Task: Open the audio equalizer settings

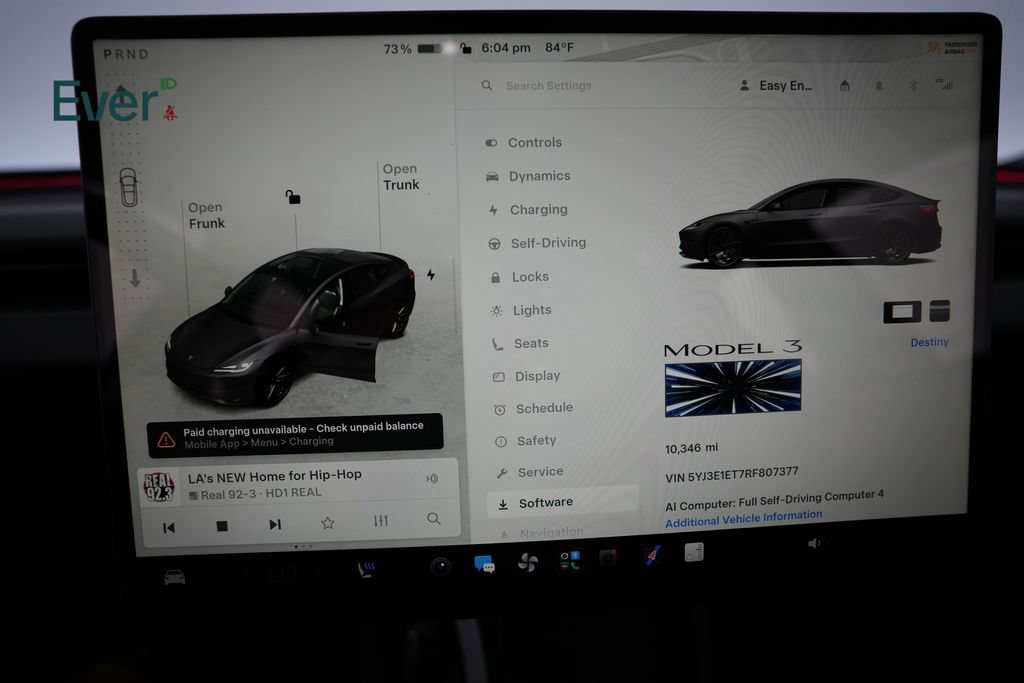Action: 381,520
